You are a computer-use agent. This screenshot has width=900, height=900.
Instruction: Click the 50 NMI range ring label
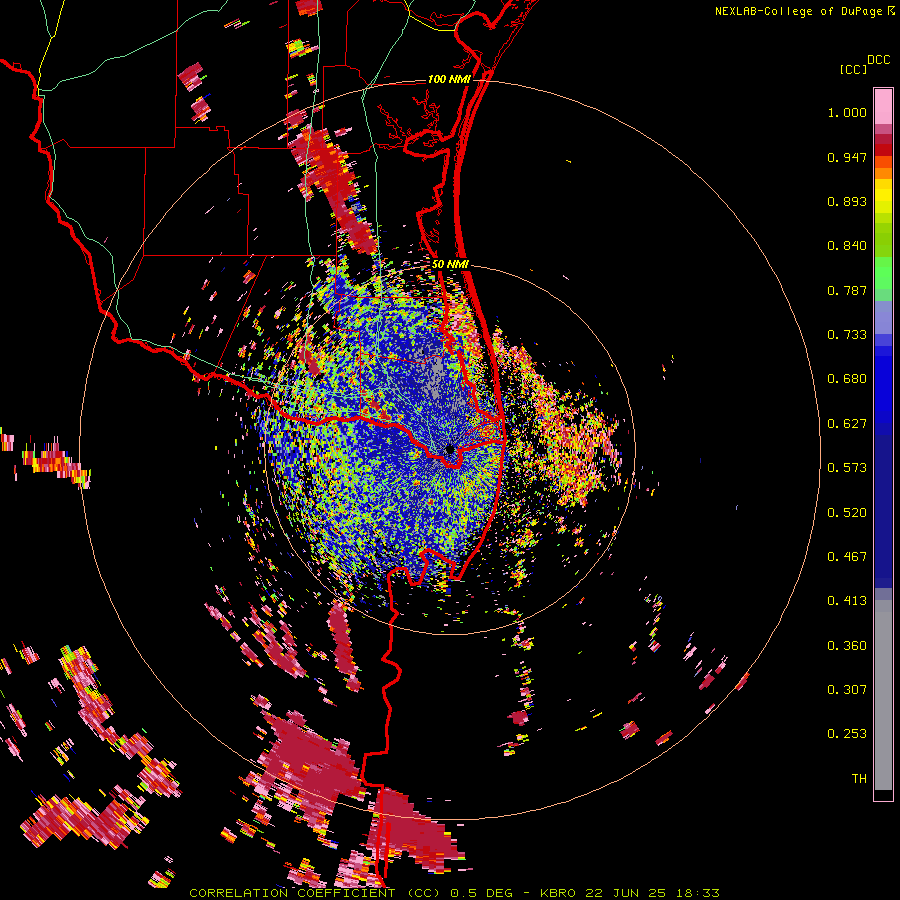click(x=450, y=265)
